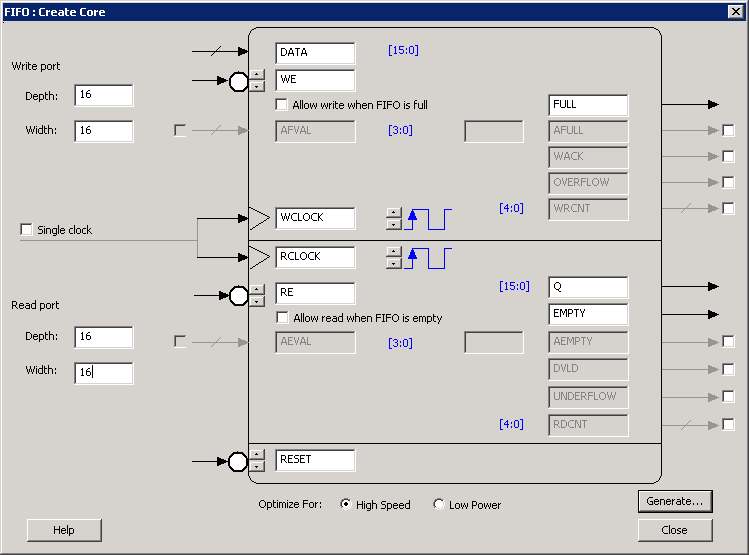Enable the OVERFLOW output checkbox
Screen dimensions: 749x555
pyautogui.click(x=728, y=182)
